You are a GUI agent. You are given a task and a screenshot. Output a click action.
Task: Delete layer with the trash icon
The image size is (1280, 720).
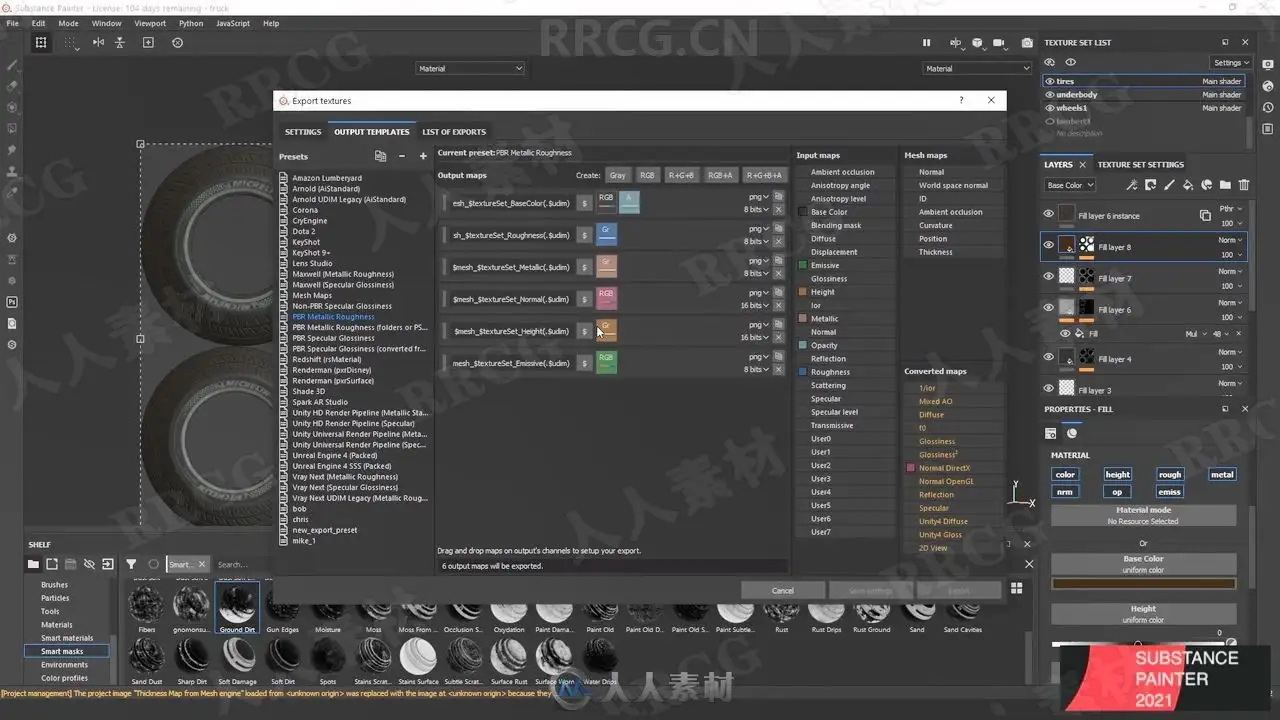pyautogui.click(x=1244, y=185)
